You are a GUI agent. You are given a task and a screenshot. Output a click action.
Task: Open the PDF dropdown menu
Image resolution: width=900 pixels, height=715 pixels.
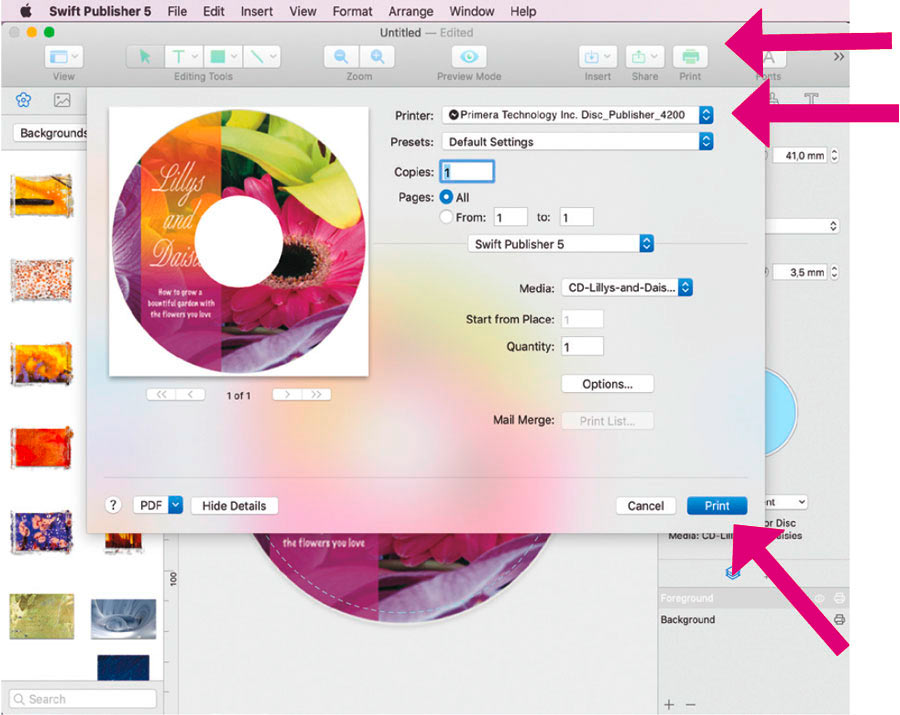tap(158, 505)
